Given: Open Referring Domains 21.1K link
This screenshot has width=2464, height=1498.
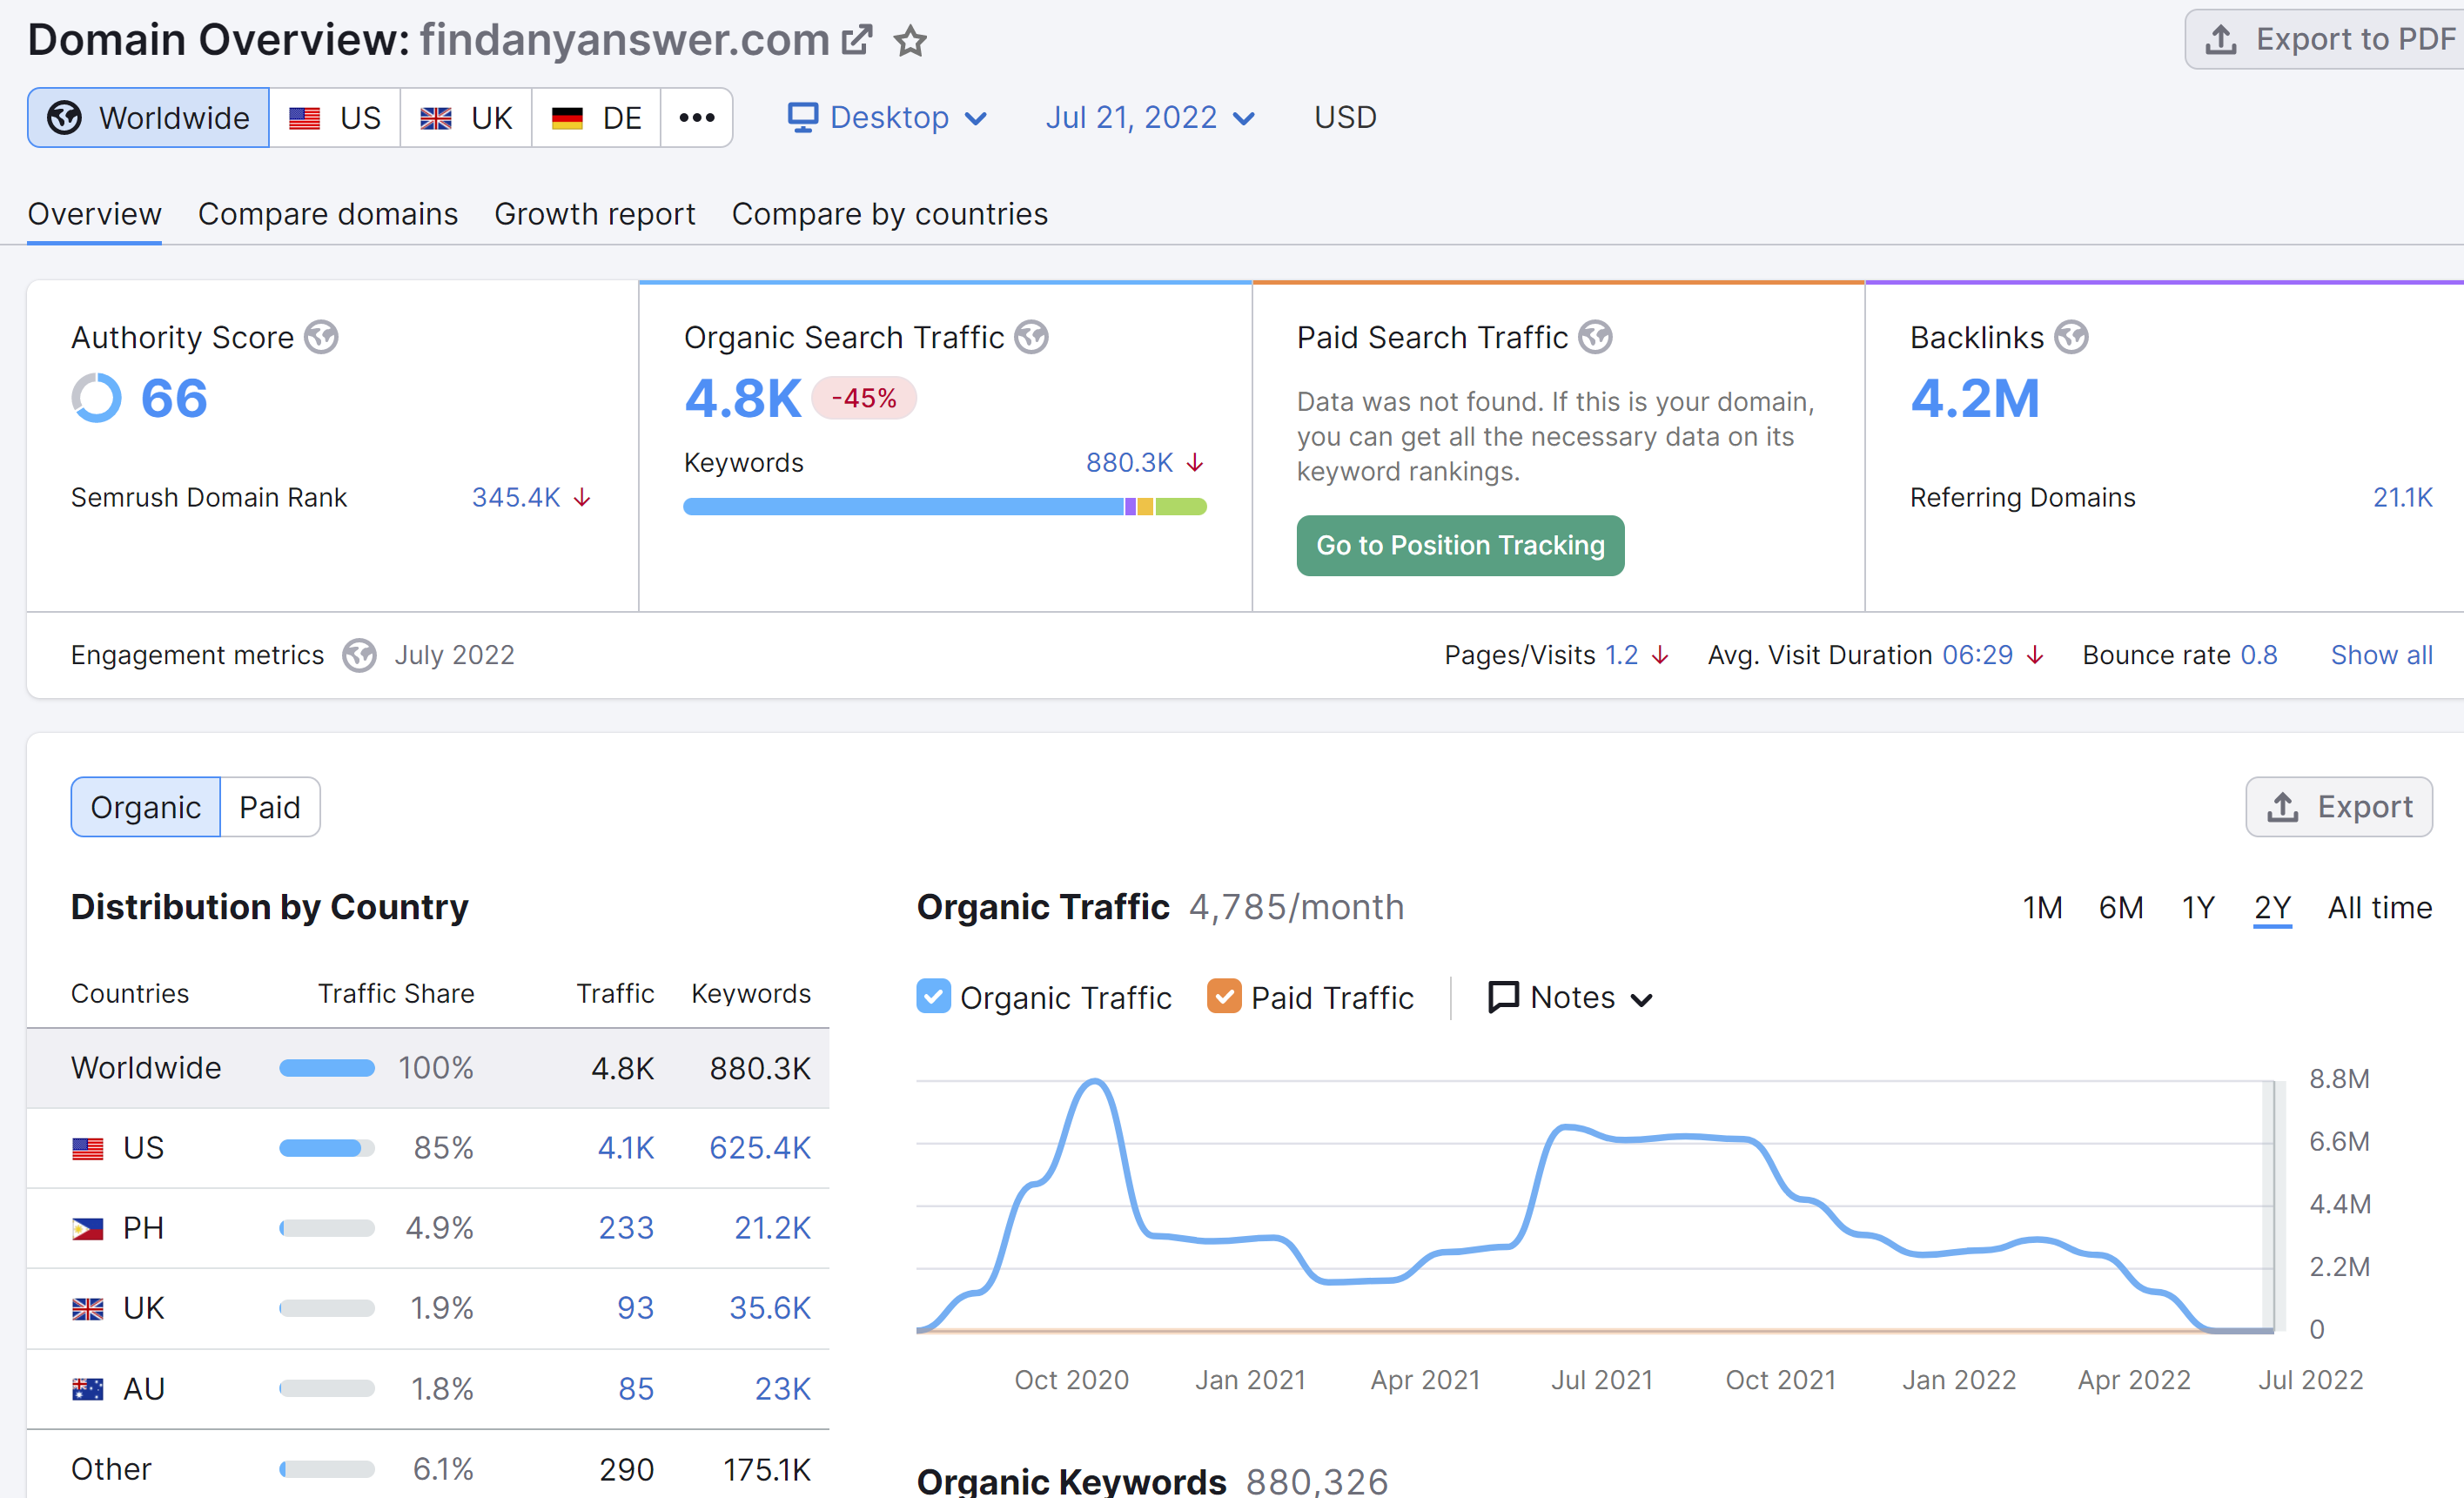Looking at the screenshot, I should click(2403, 497).
